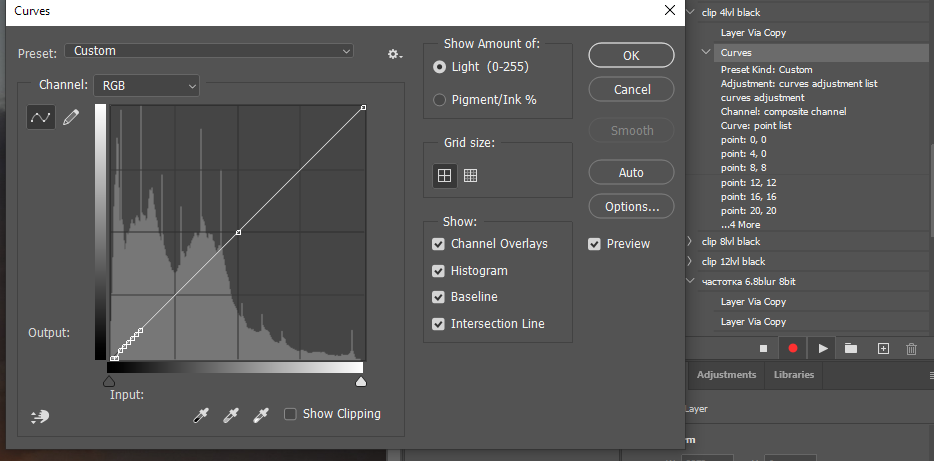The height and width of the screenshot is (461, 934).
Task: Switch to the Adjustments tab
Action: [x=727, y=375]
